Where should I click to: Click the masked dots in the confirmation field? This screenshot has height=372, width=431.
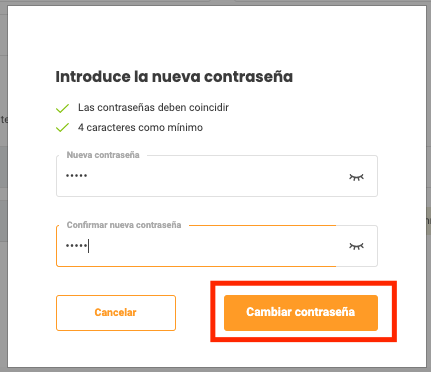coord(76,246)
